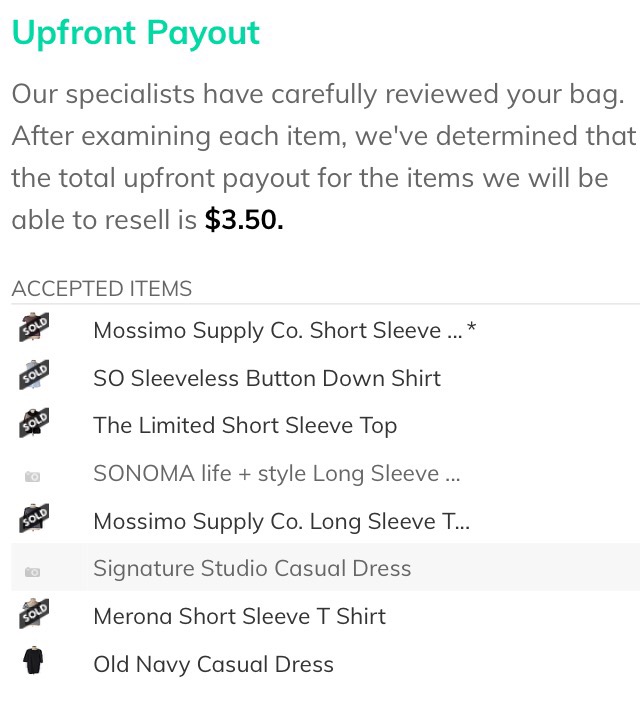Tap the camera placeholder icon for Signature Studio dress
The height and width of the screenshot is (711, 640).
tap(32, 572)
